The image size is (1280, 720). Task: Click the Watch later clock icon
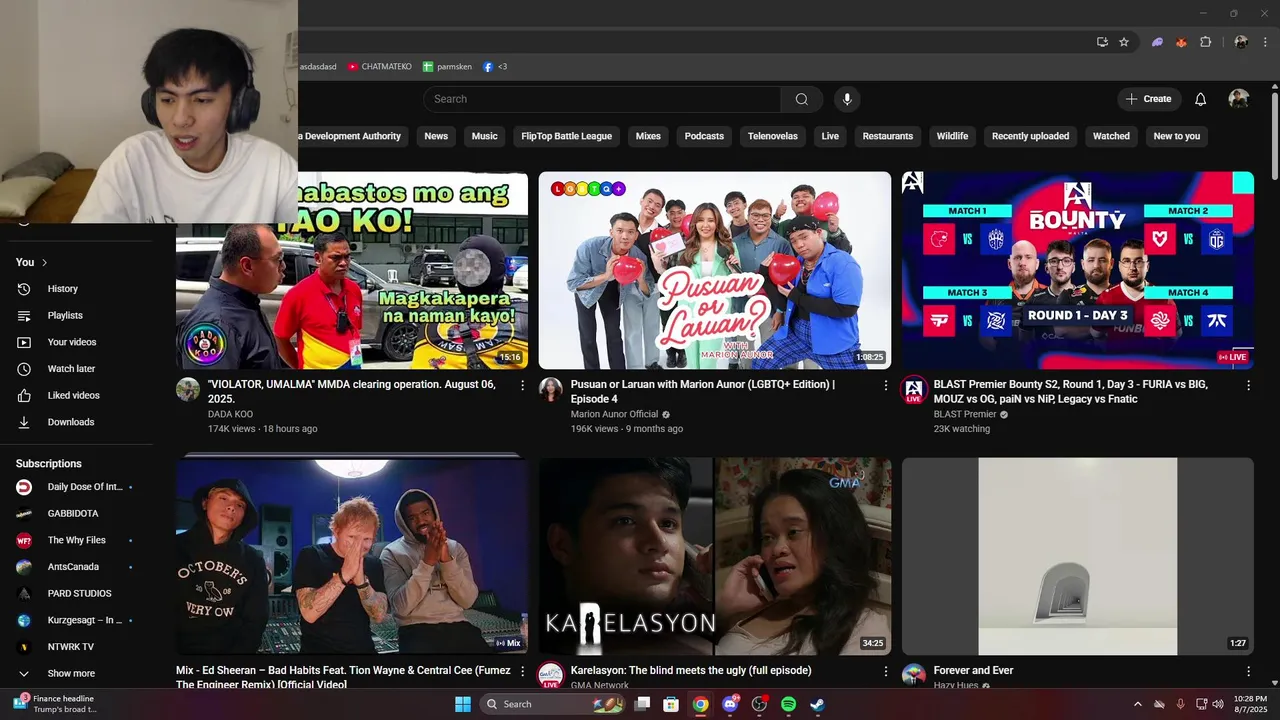24,369
